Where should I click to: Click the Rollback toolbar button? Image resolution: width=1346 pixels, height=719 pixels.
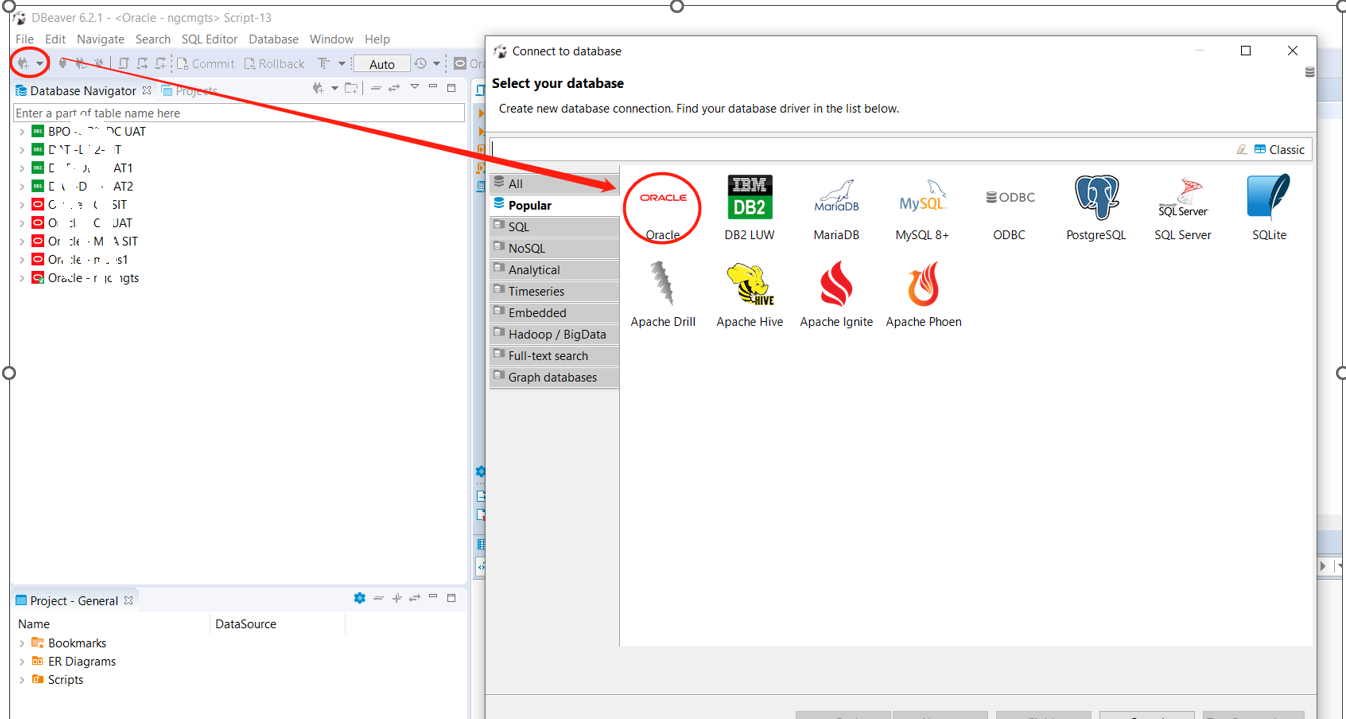click(x=274, y=64)
